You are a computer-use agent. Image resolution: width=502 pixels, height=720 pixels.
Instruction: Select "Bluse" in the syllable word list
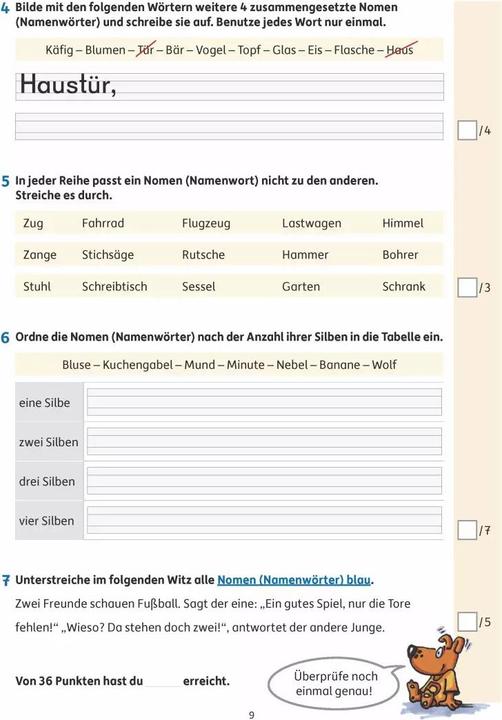[x=77, y=365]
